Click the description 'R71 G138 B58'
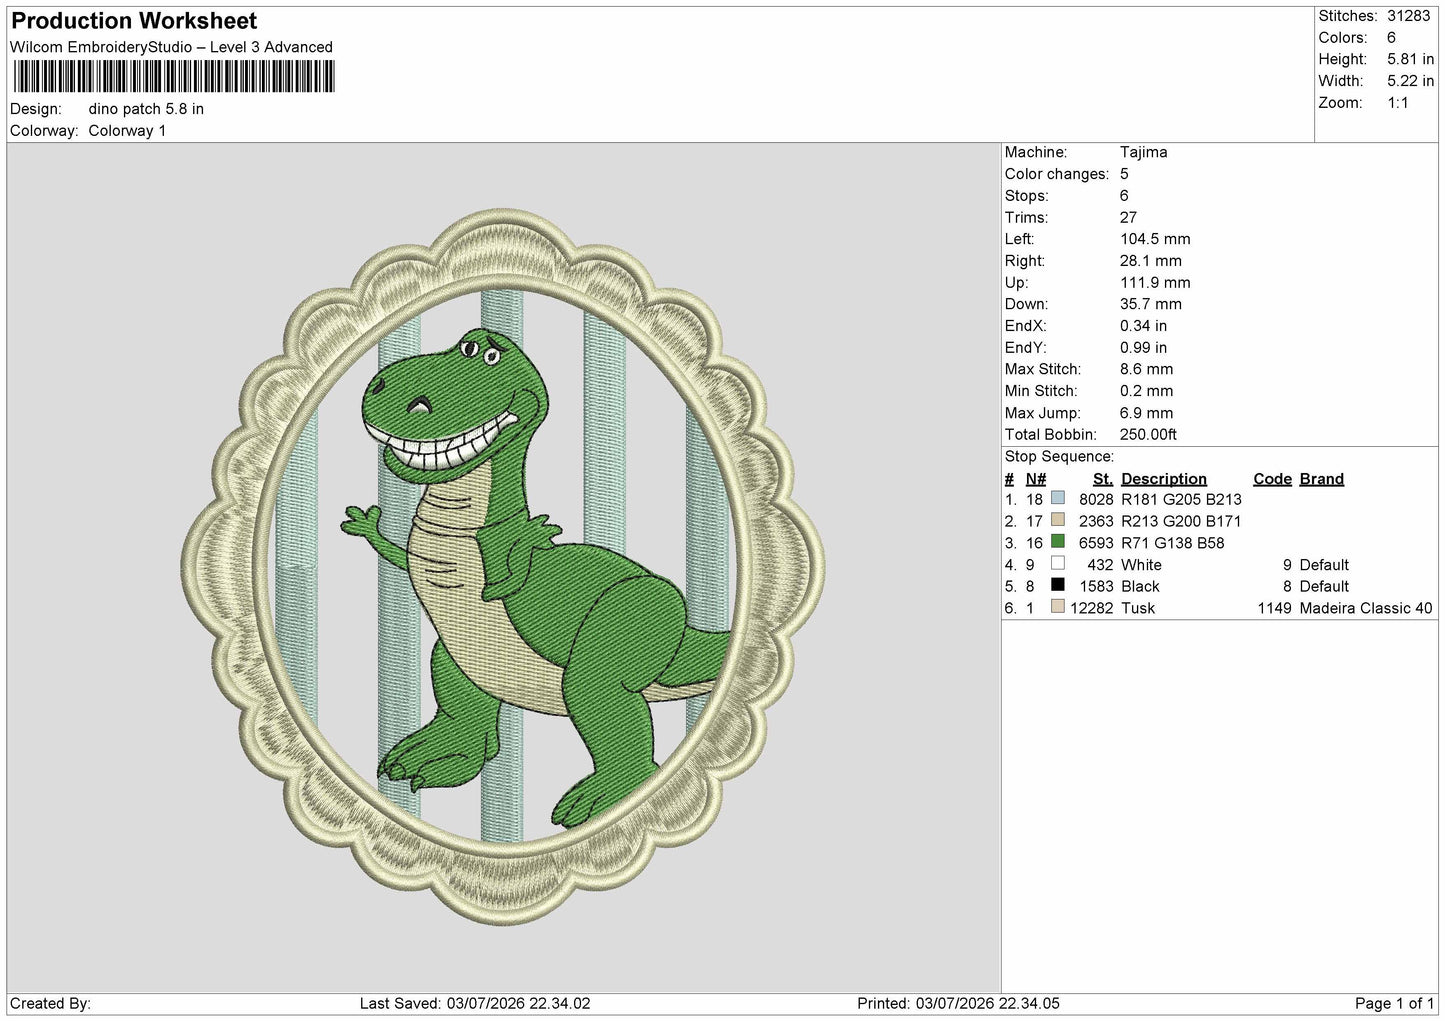This screenshot has width=1445, height=1021. click(x=1172, y=543)
